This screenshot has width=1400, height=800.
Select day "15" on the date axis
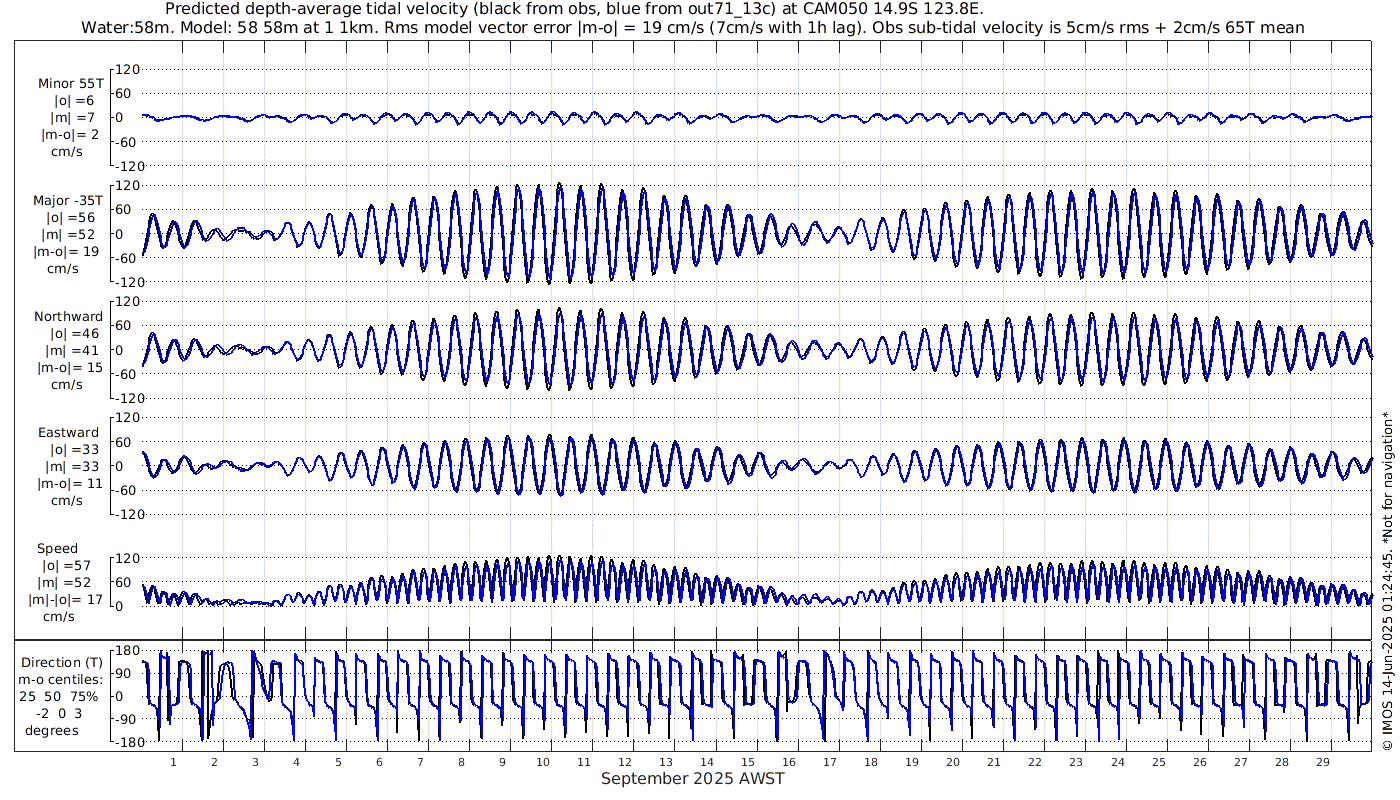pyautogui.click(x=748, y=762)
